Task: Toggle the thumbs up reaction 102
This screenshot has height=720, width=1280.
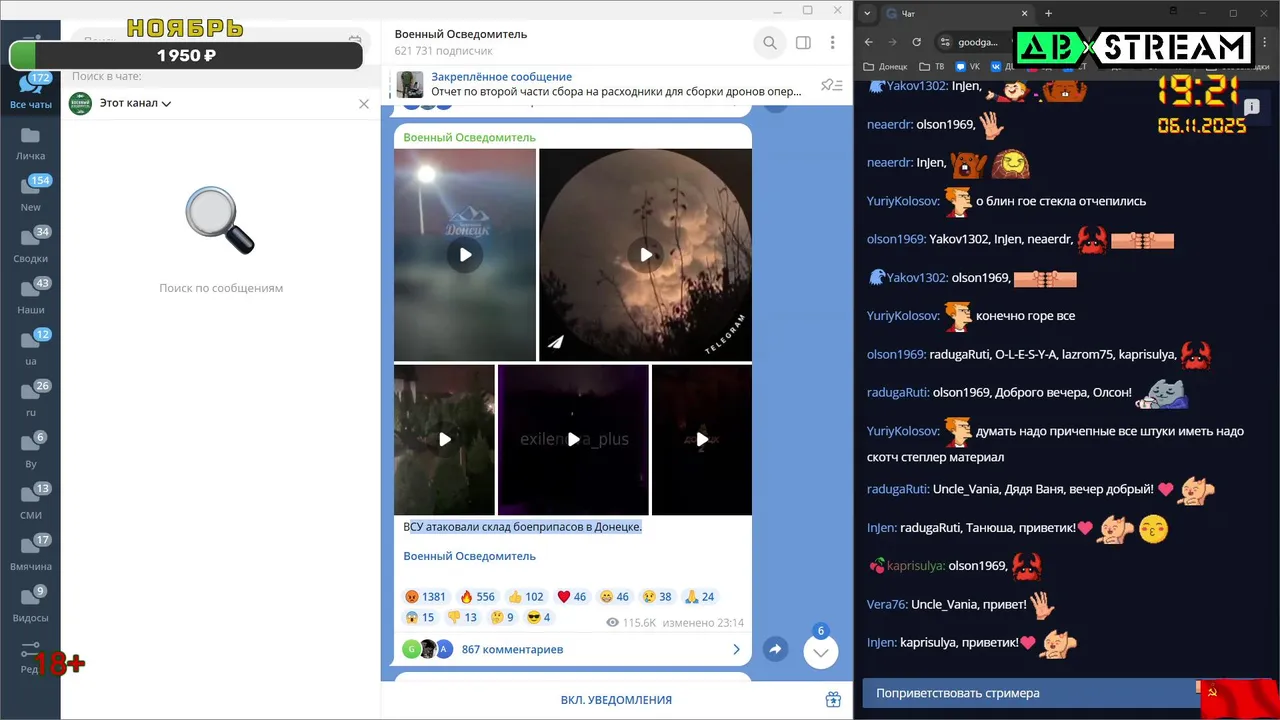Action: click(526, 596)
